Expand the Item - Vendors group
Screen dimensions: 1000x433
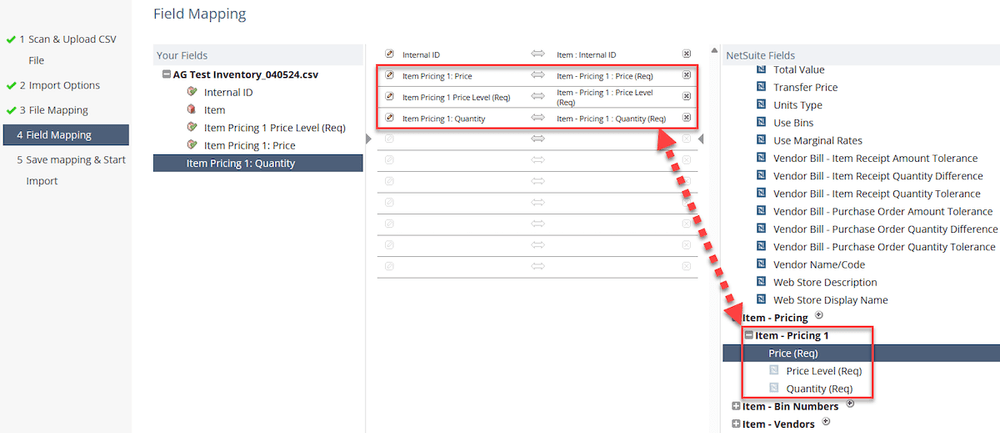[737, 424]
